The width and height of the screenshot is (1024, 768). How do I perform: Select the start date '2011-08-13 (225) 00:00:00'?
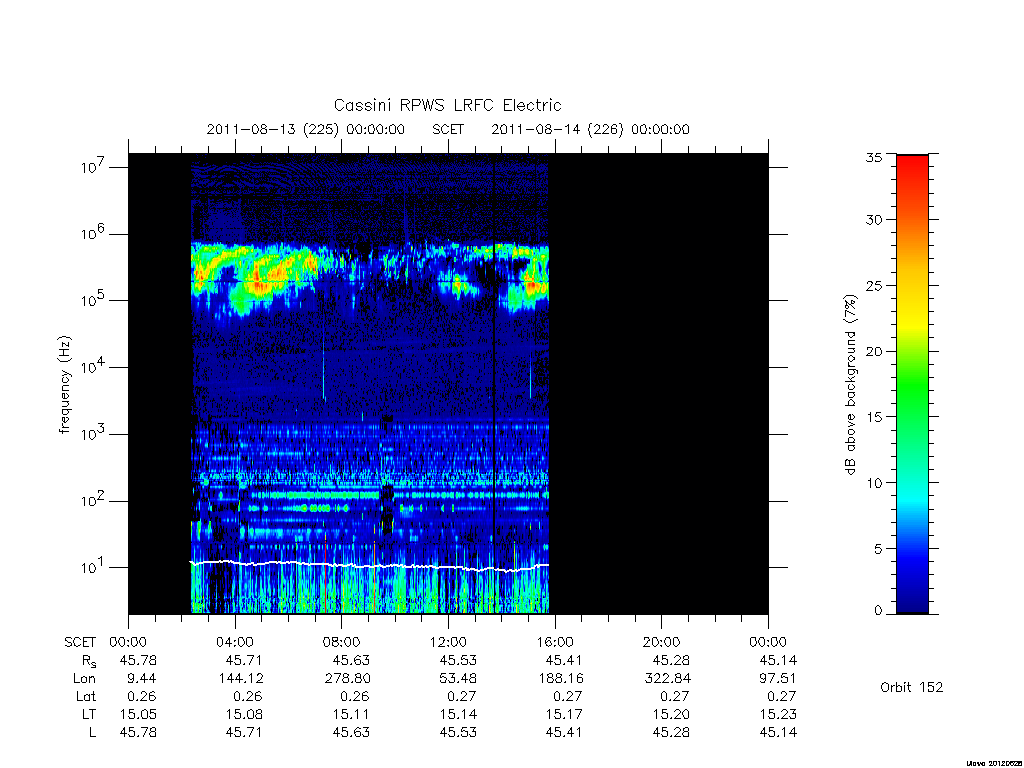pos(306,129)
